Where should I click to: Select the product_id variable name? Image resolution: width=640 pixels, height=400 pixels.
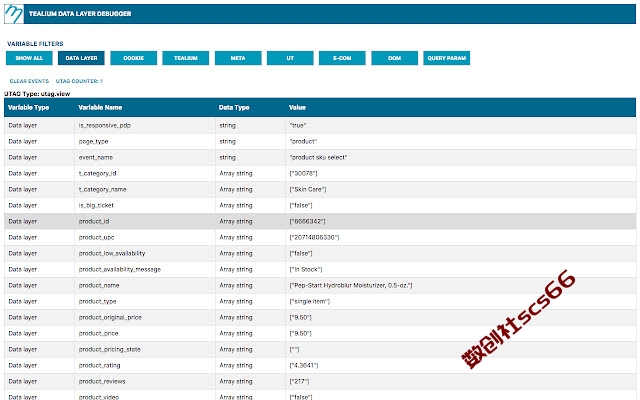pos(94,221)
